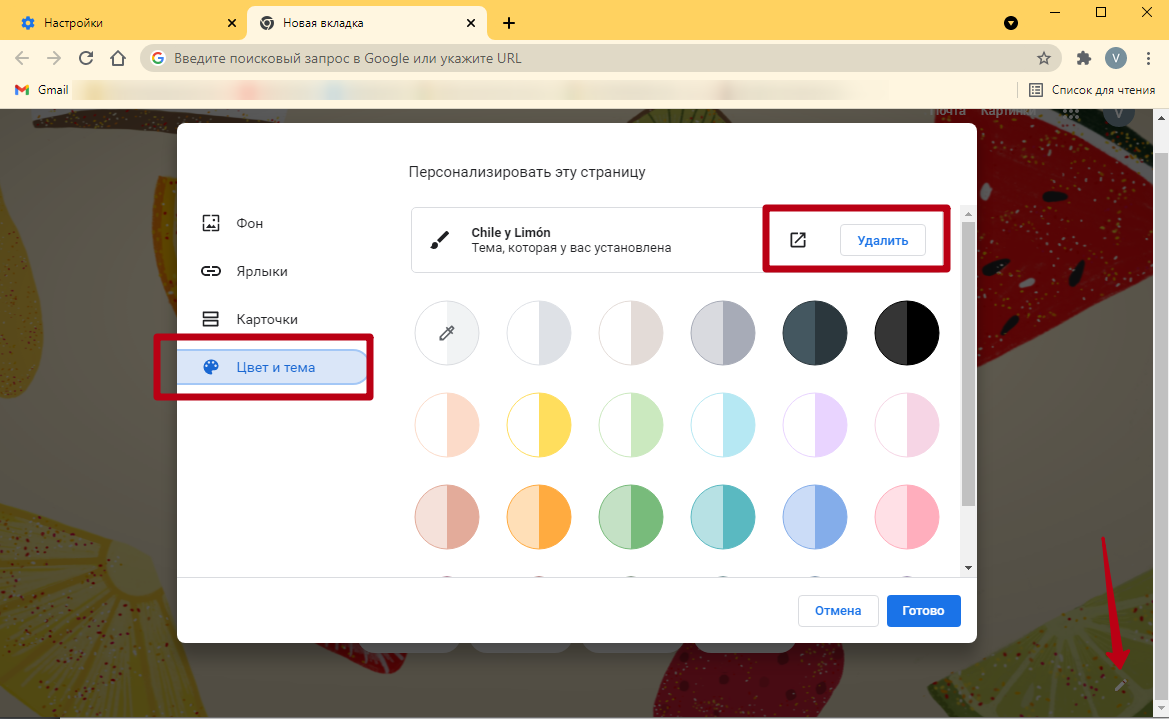Click the Готово button
This screenshot has height=719, width=1169.
(x=923, y=611)
